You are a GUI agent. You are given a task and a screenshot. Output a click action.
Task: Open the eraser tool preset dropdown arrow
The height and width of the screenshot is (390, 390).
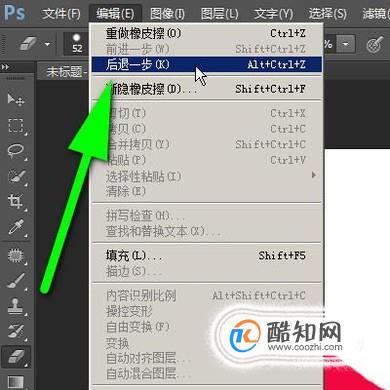coord(47,44)
